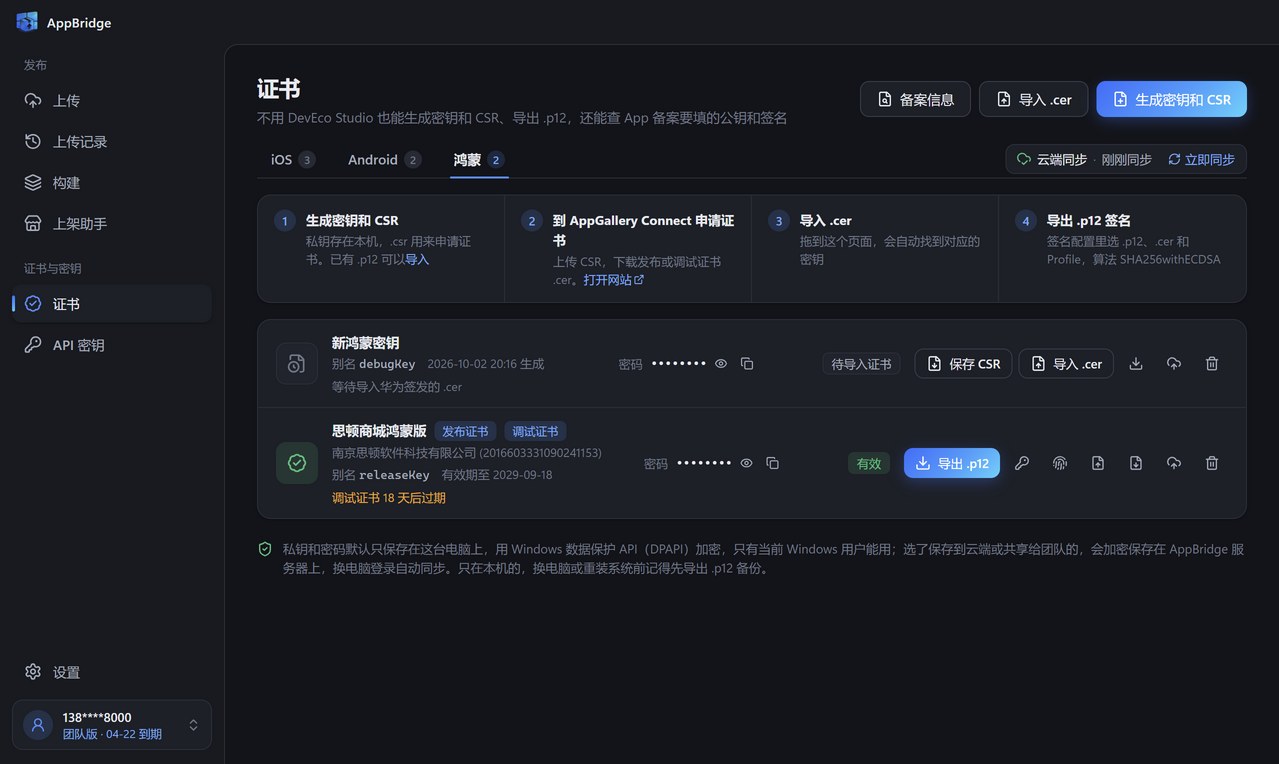
Task: Switch to the iOS tab
Action: [292, 160]
